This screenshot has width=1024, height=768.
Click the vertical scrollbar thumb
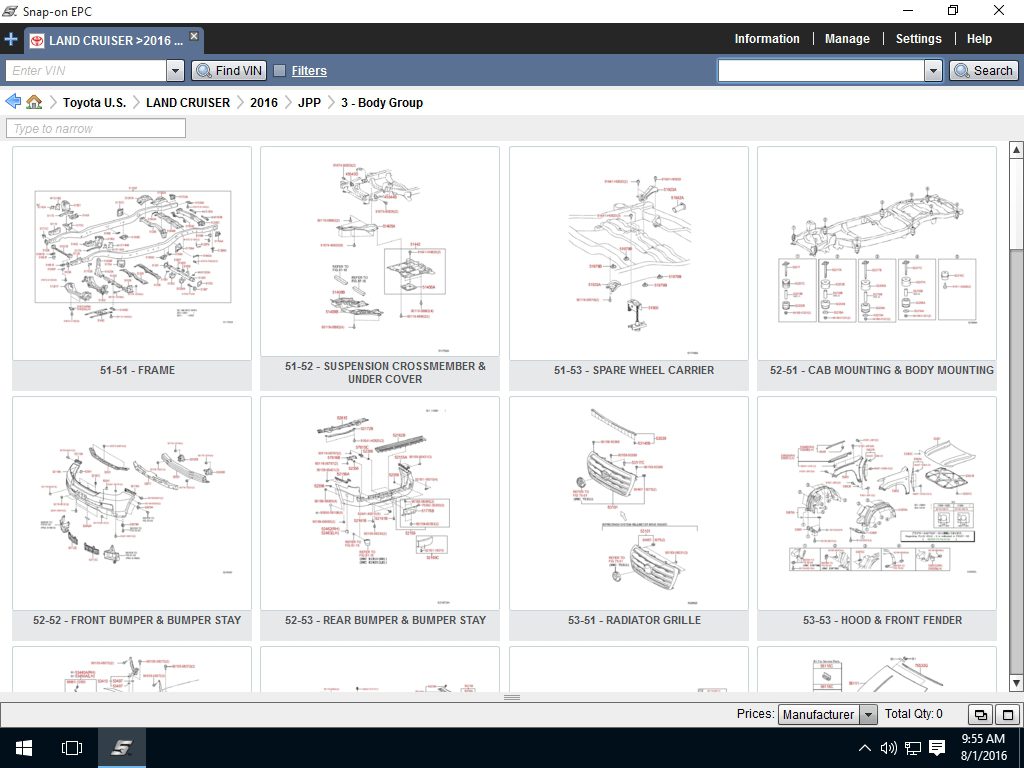point(1016,204)
